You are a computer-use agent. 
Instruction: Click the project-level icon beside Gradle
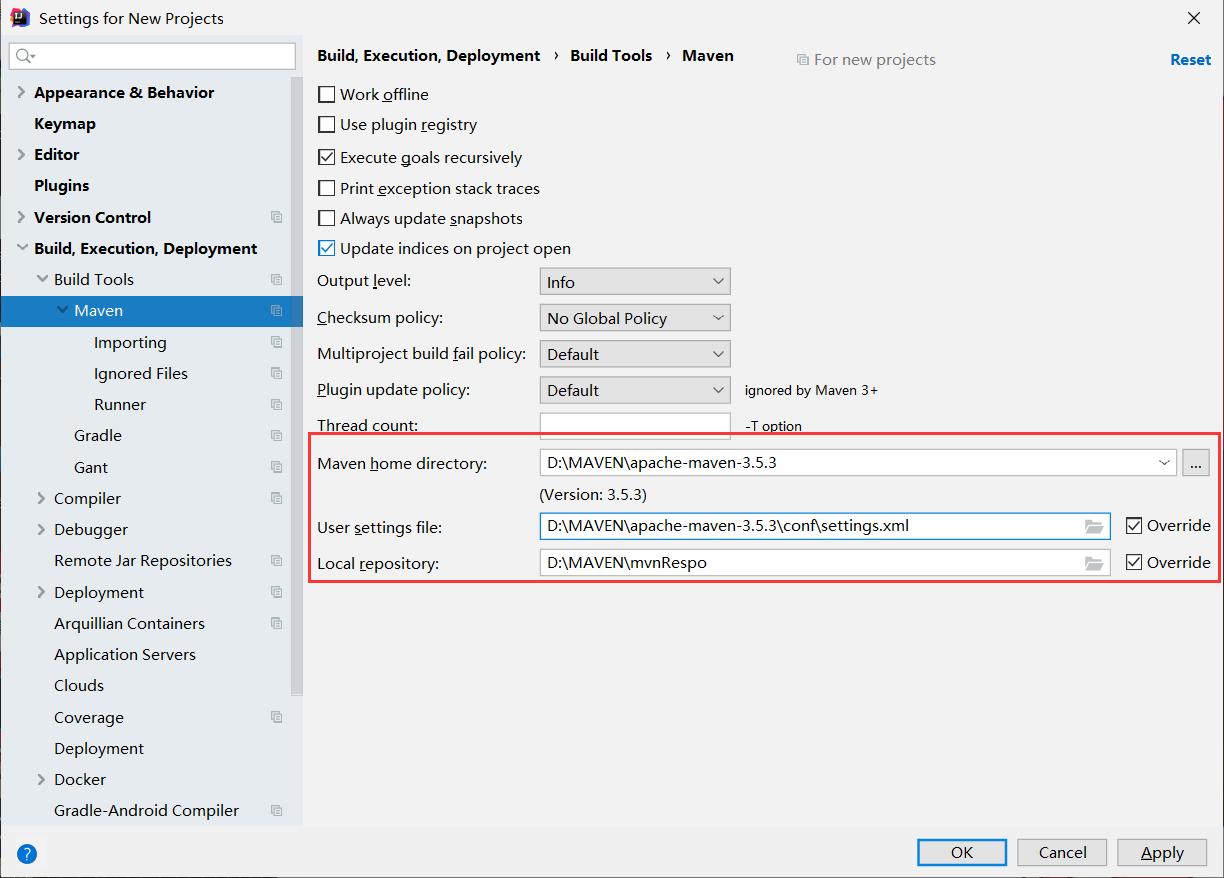coord(277,436)
